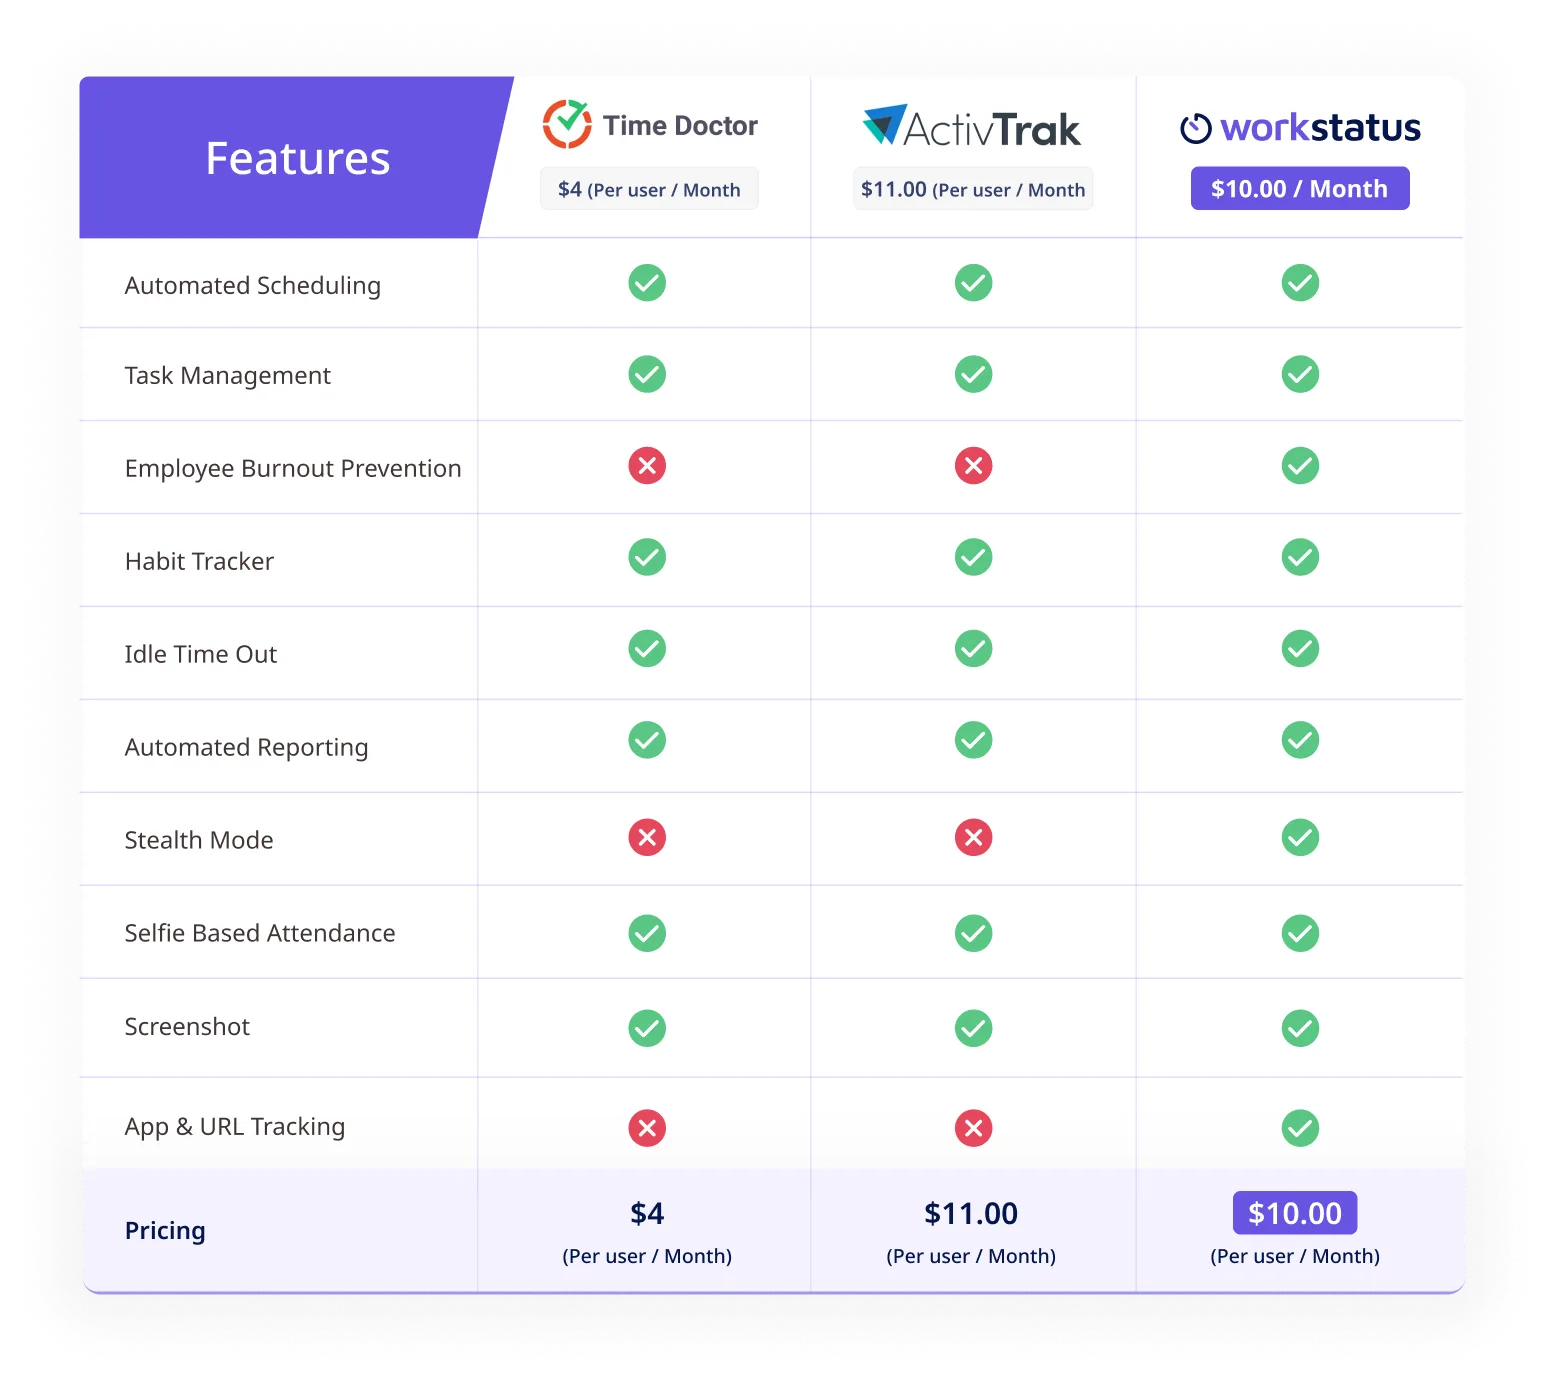Image resolution: width=1548 pixels, height=1383 pixels.
Task: Click (Per user / Month) under the $4 price
Action: coord(647,1256)
